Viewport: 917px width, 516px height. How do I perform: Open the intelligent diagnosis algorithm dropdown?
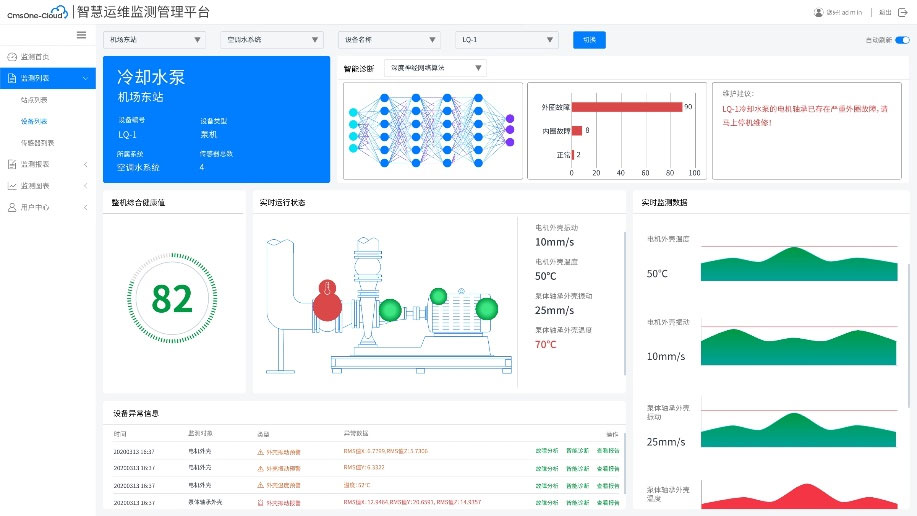point(421,68)
